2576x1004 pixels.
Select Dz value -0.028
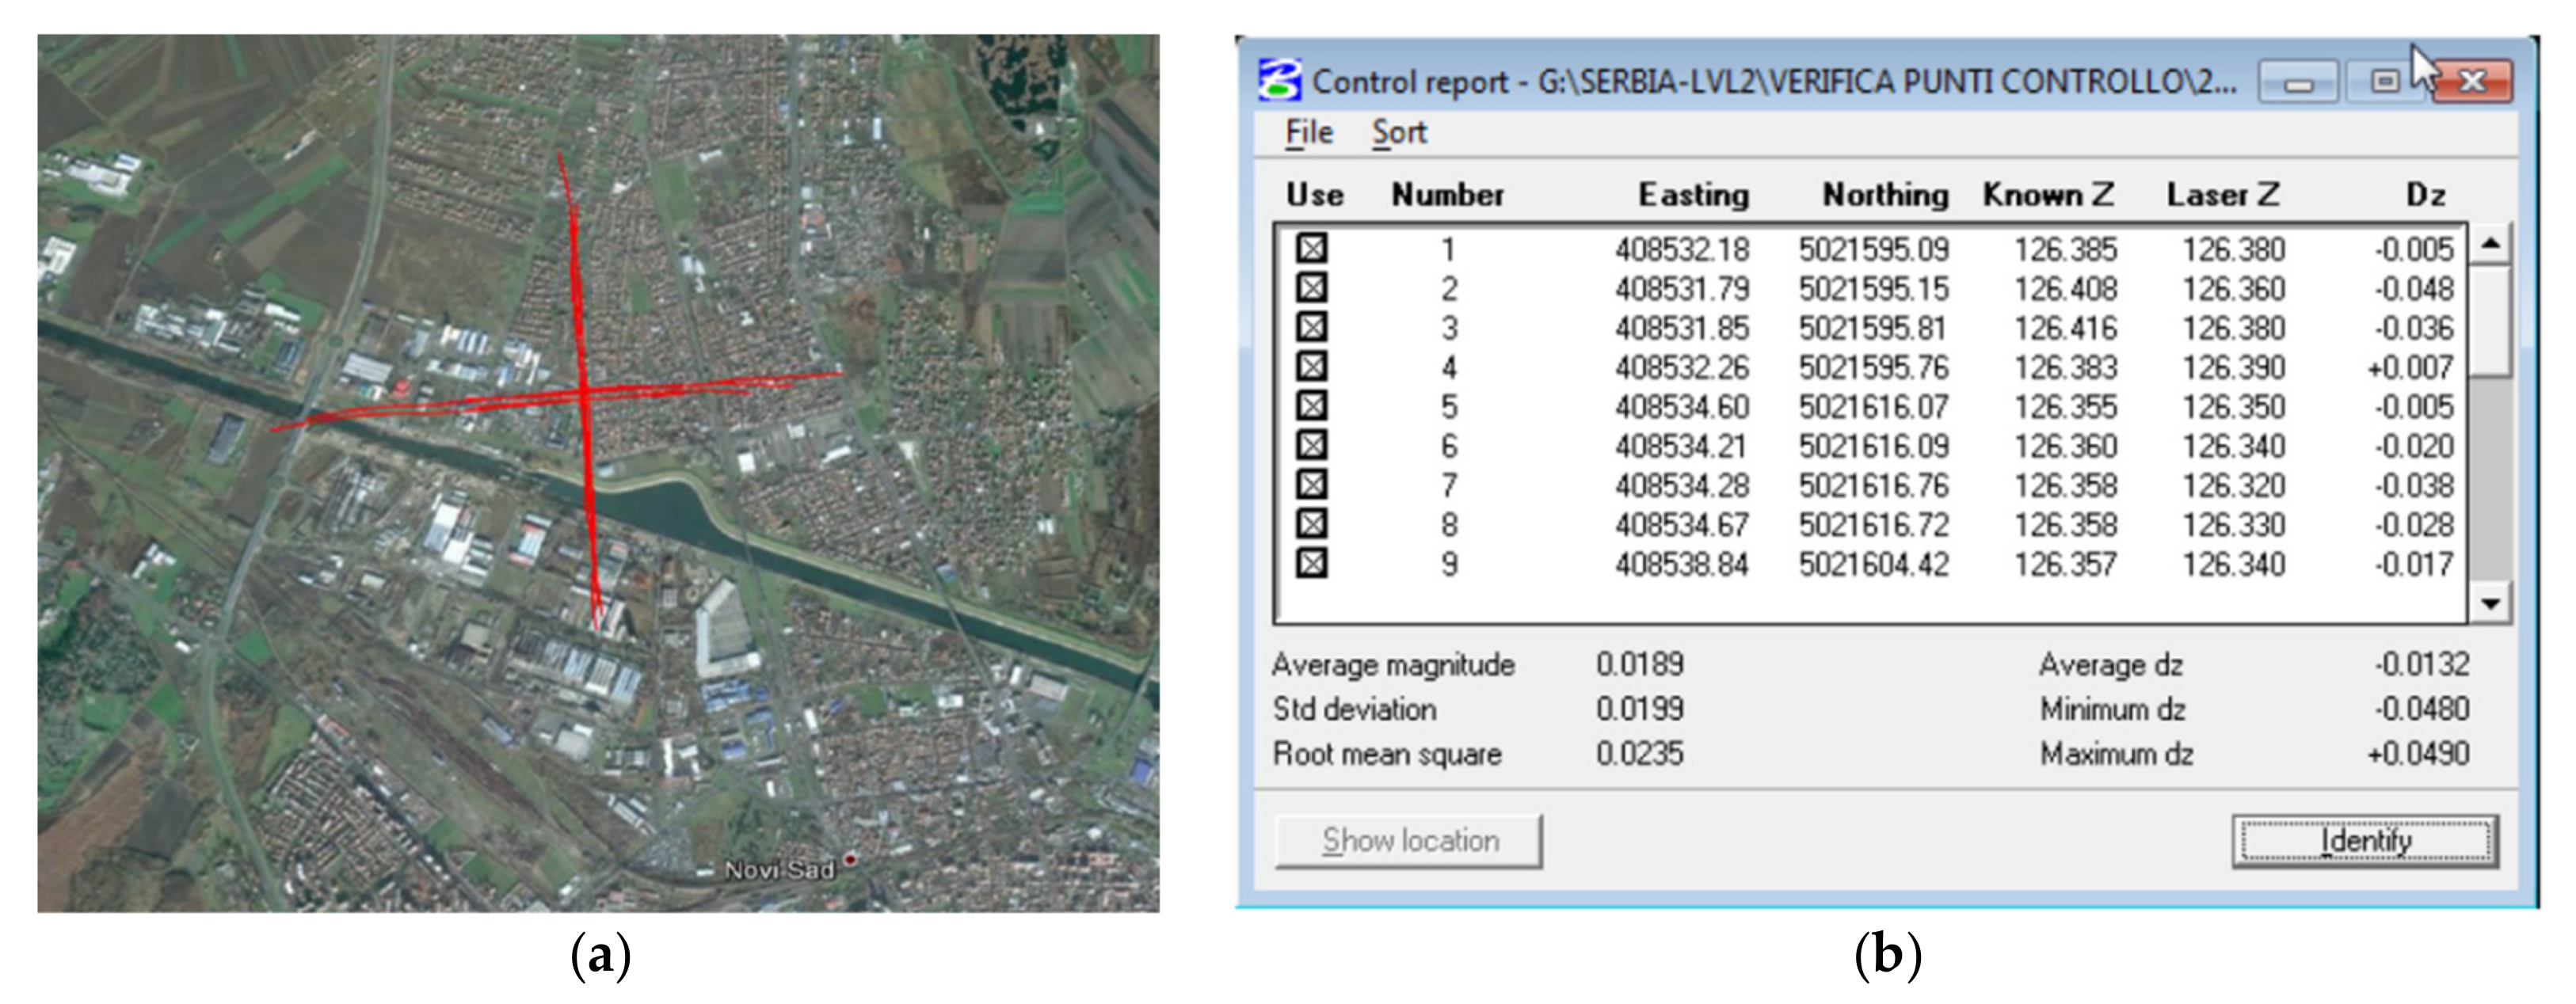click(x=2414, y=525)
